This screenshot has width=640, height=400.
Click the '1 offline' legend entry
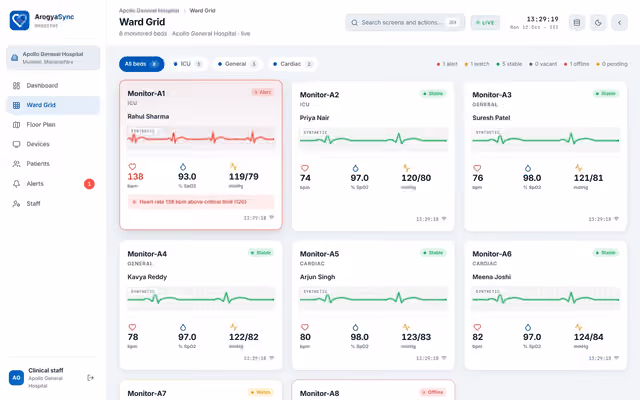click(x=576, y=64)
